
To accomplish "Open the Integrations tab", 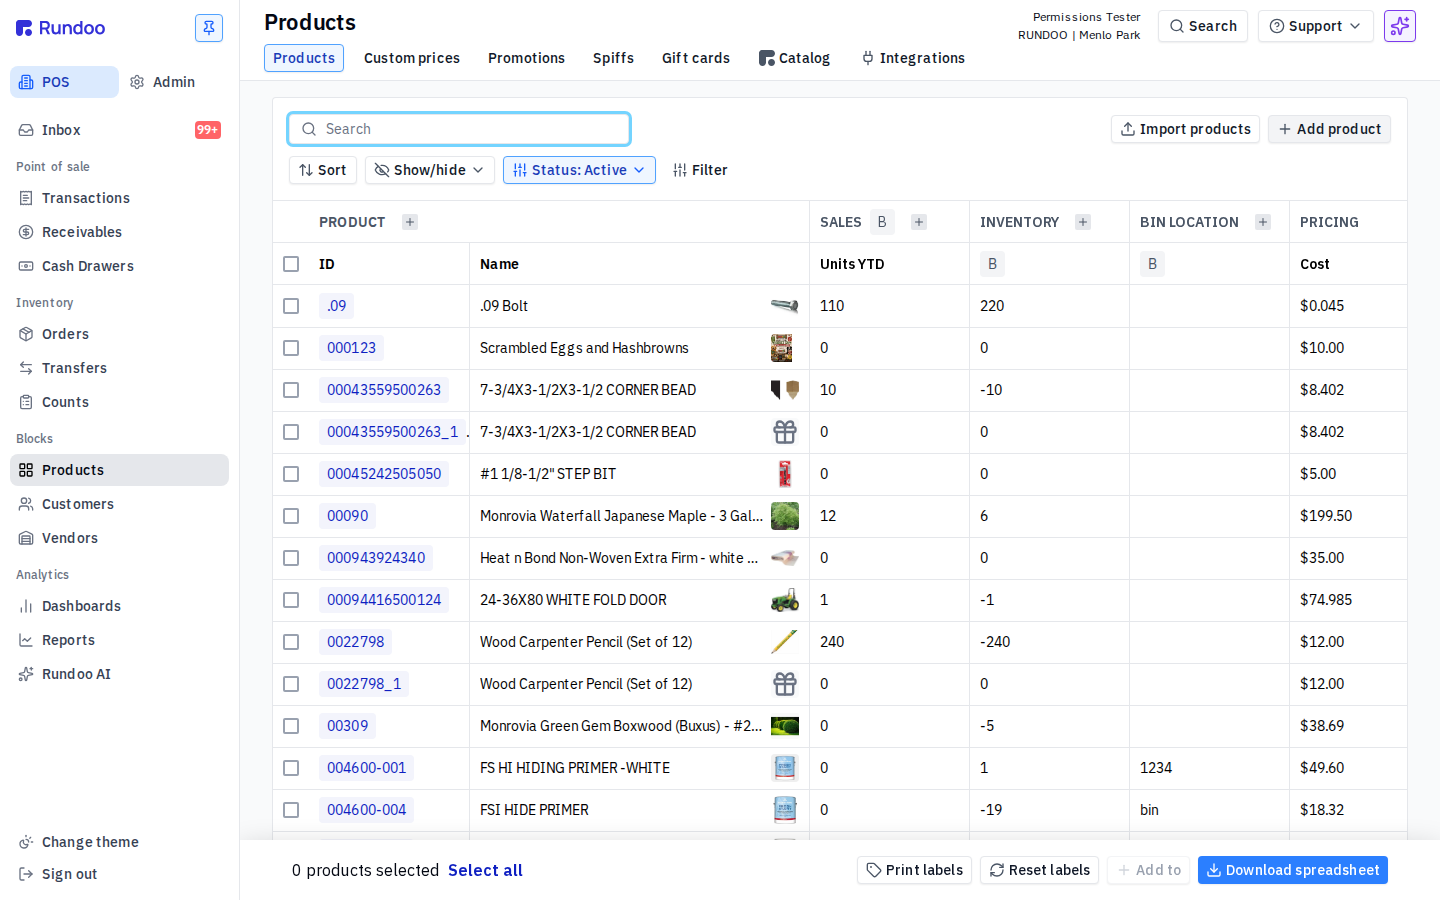I will click(913, 58).
